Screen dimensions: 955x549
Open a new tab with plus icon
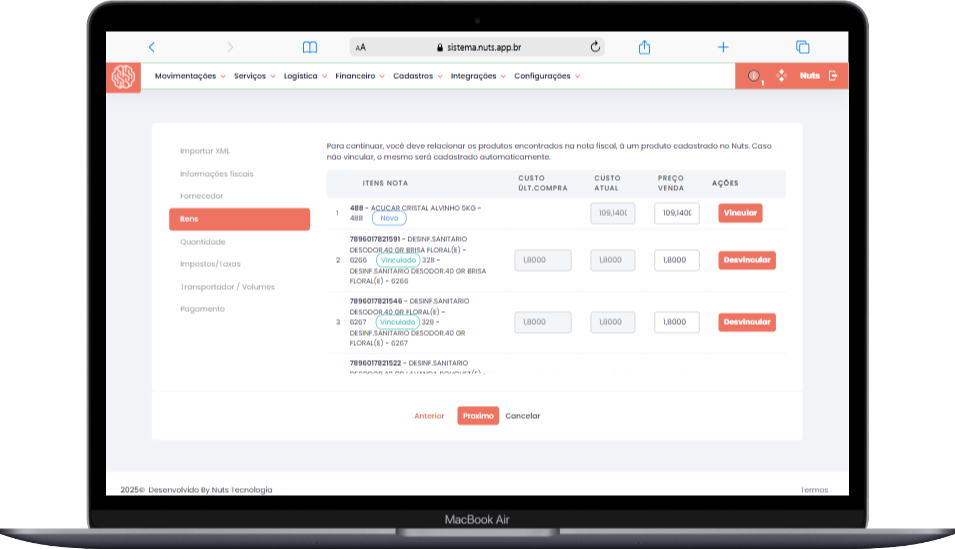coord(723,47)
